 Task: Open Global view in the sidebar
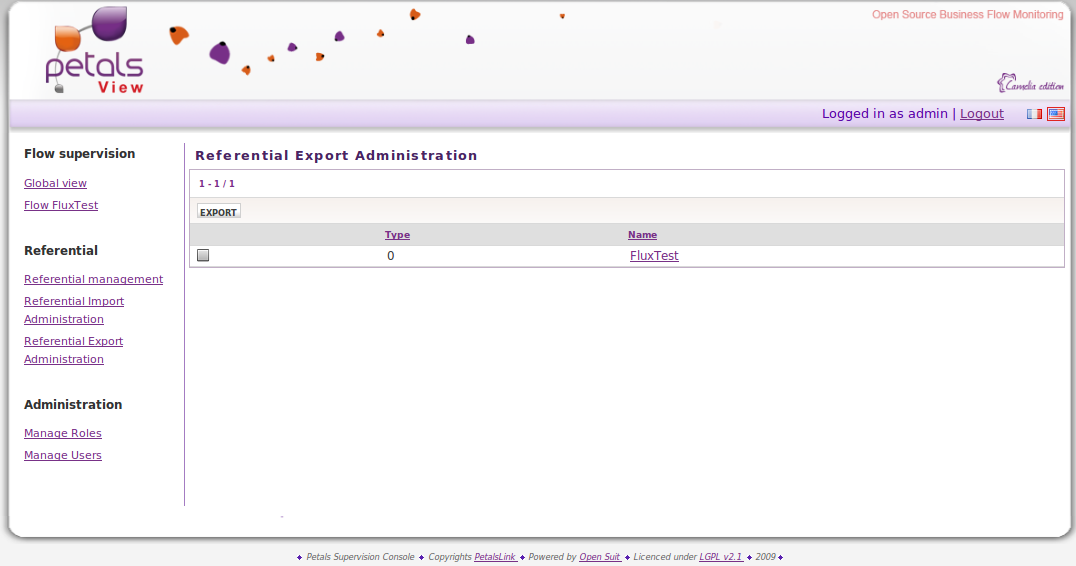point(55,184)
